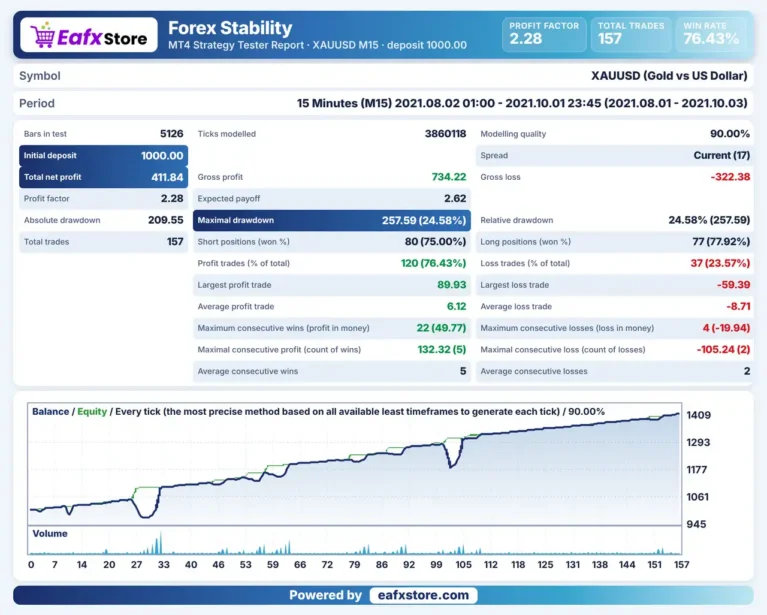Click the trade number 157 on x-axis

[x=681, y=565]
